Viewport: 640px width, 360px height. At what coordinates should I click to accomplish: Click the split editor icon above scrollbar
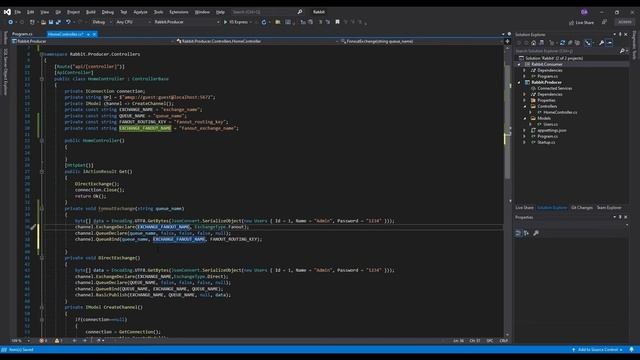pyautogui.click(x=507, y=41)
